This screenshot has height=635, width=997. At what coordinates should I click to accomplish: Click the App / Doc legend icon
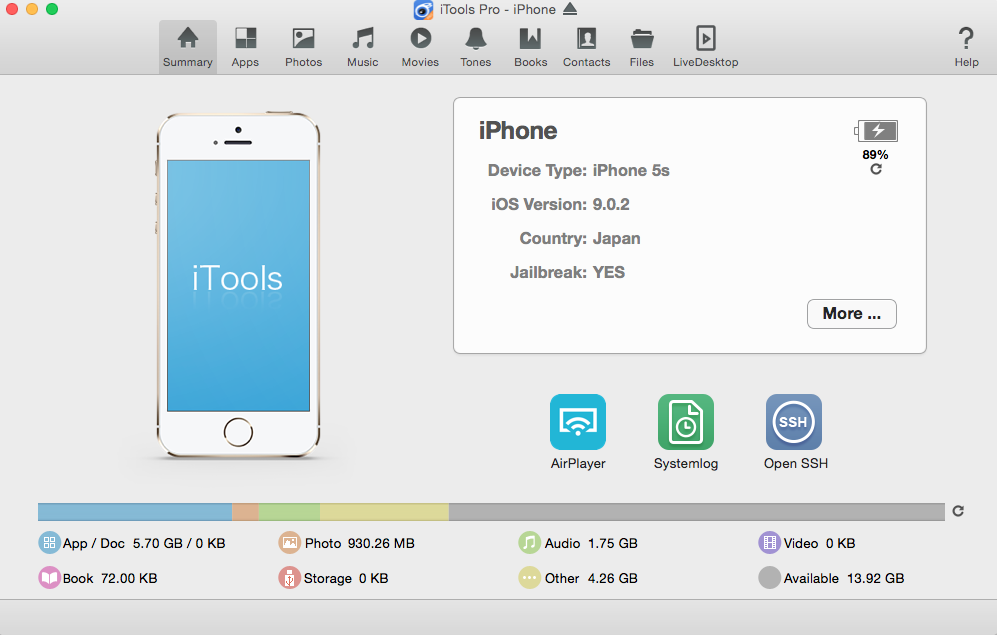click(x=49, y=543)
